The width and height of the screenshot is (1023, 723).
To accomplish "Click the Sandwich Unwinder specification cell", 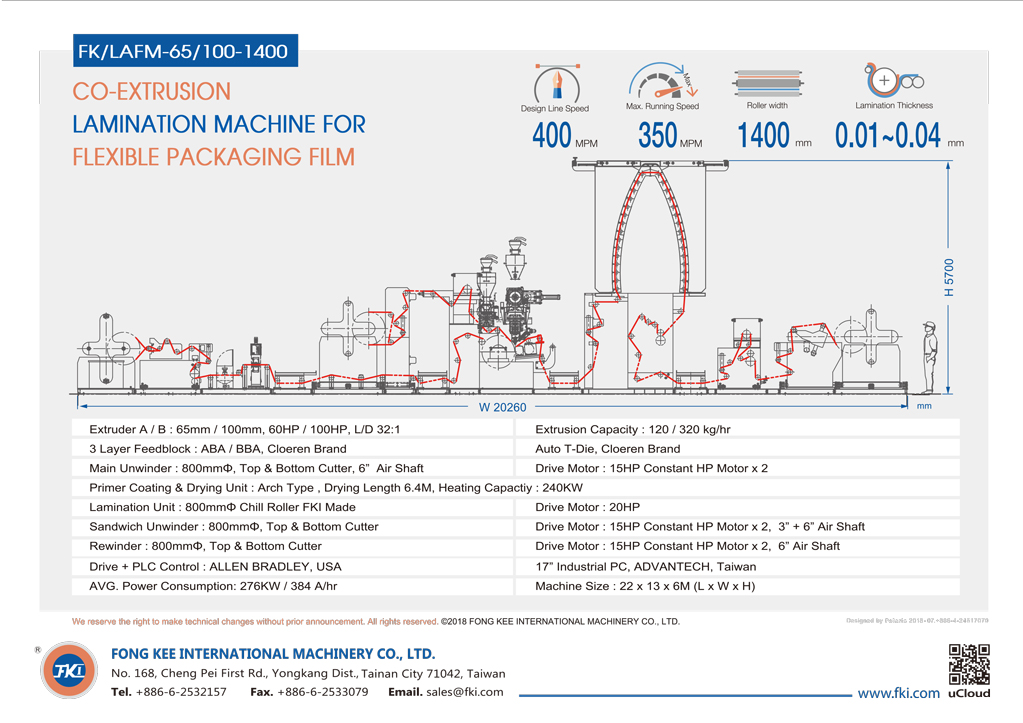I will (x=292, y=527).
